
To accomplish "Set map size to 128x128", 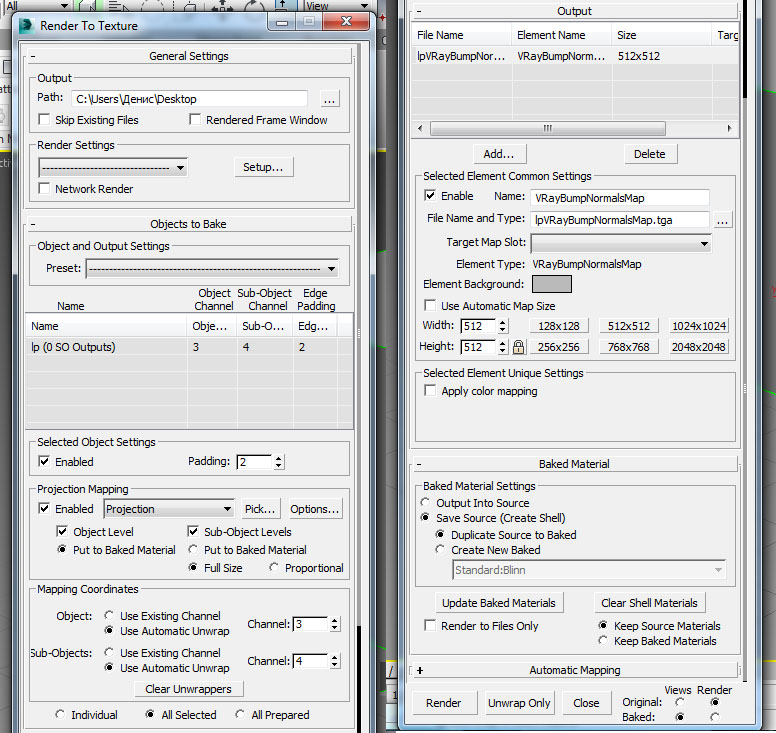I will 559,326.
